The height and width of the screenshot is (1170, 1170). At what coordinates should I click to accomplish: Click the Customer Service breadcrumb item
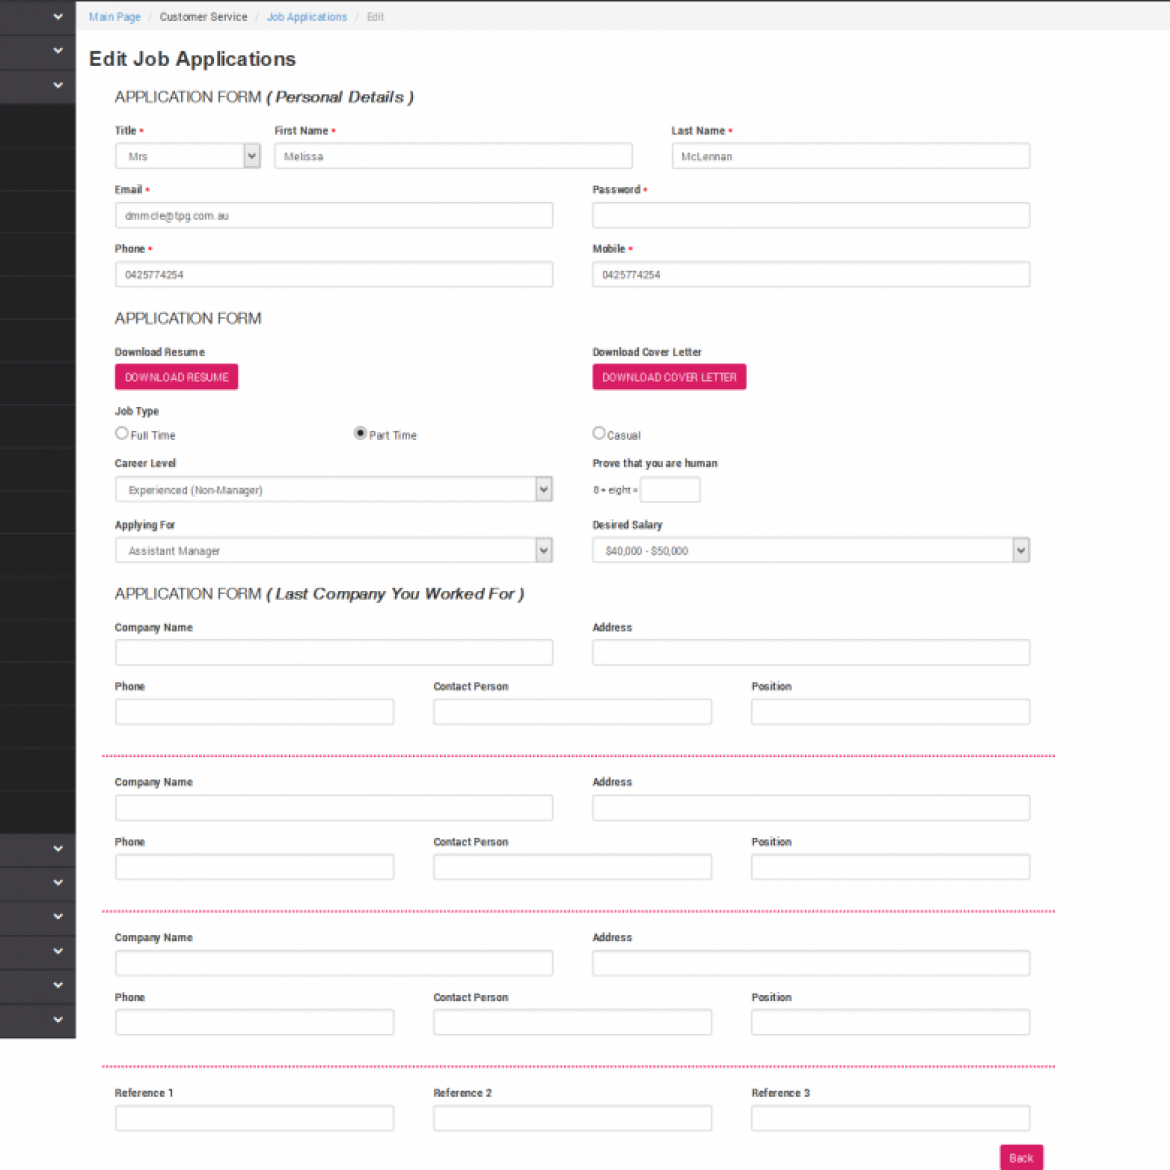tap(203, 16)
